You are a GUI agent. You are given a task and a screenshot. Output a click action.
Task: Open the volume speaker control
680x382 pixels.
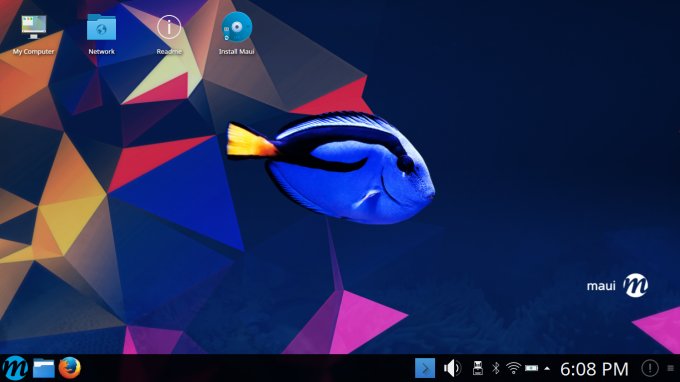pyautogui.click(x=452, y=368)
